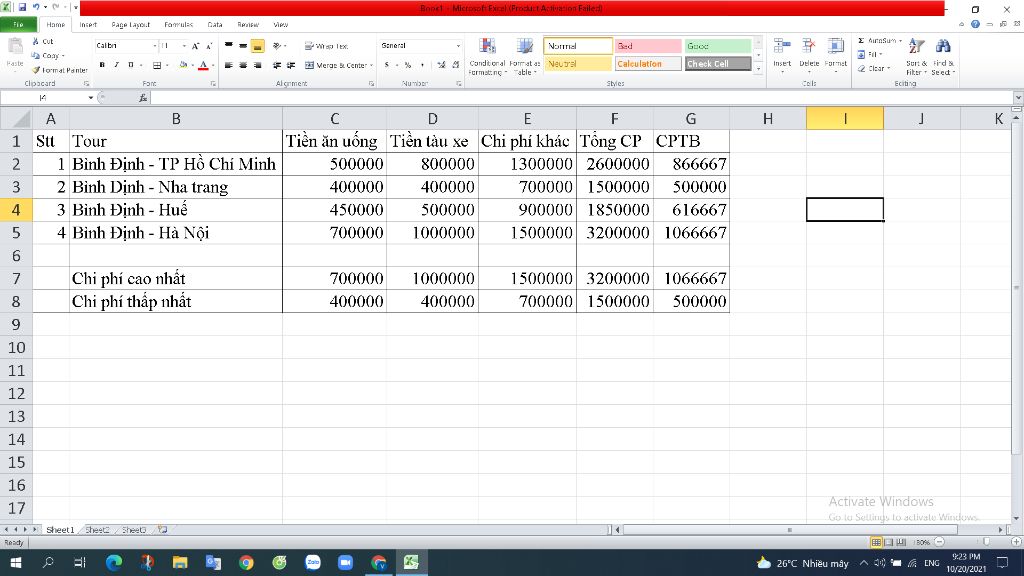The image size is (1024, 576).
Task: Toggle Top Align vertical alignment
Action: pyautogui.click(x=229, y=46)
